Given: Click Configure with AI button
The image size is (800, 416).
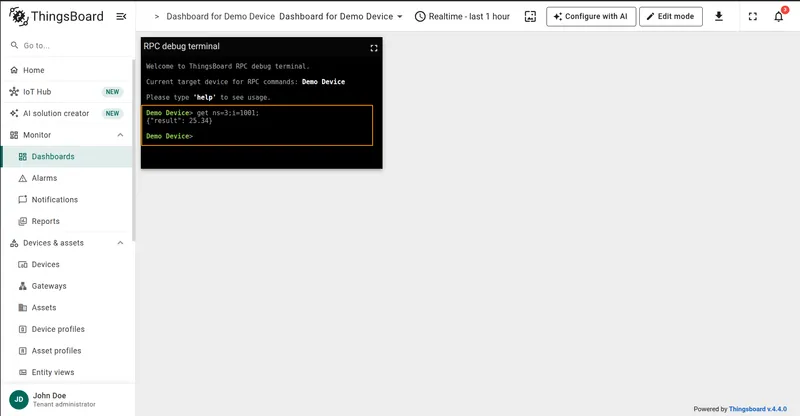Looking at the screenshot, I should tap(591, 16).
